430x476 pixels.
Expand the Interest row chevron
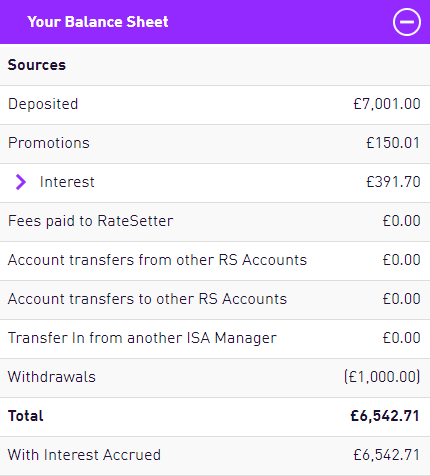(x=21, y=182)
